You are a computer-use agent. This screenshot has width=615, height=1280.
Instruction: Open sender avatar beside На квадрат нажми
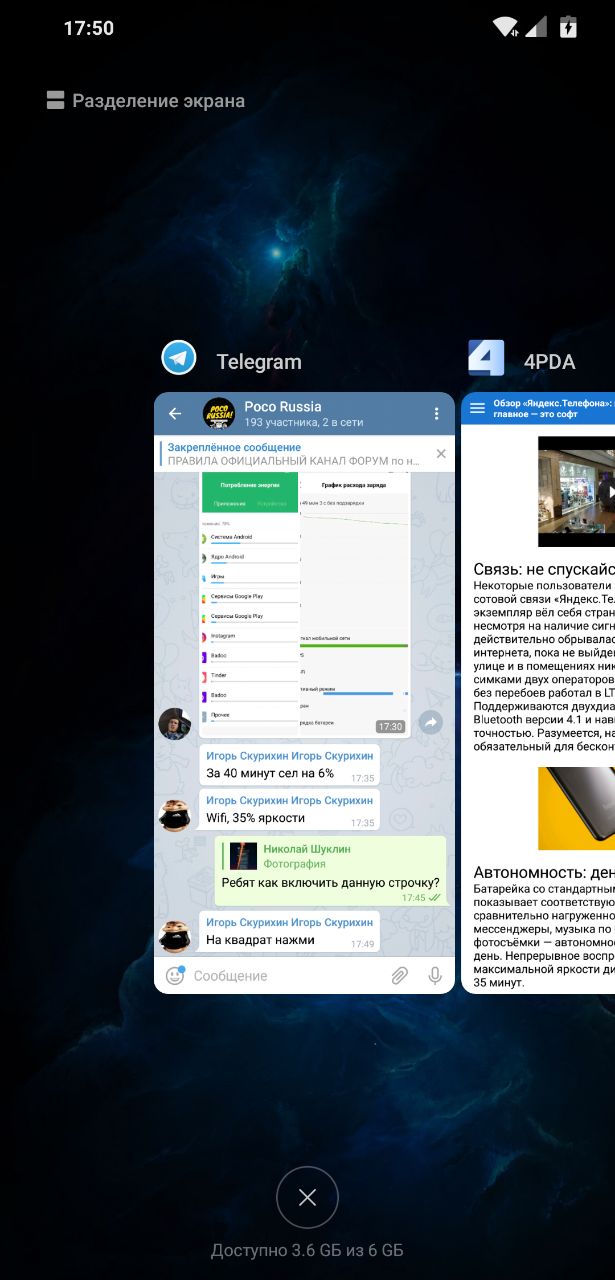(175, 937)
